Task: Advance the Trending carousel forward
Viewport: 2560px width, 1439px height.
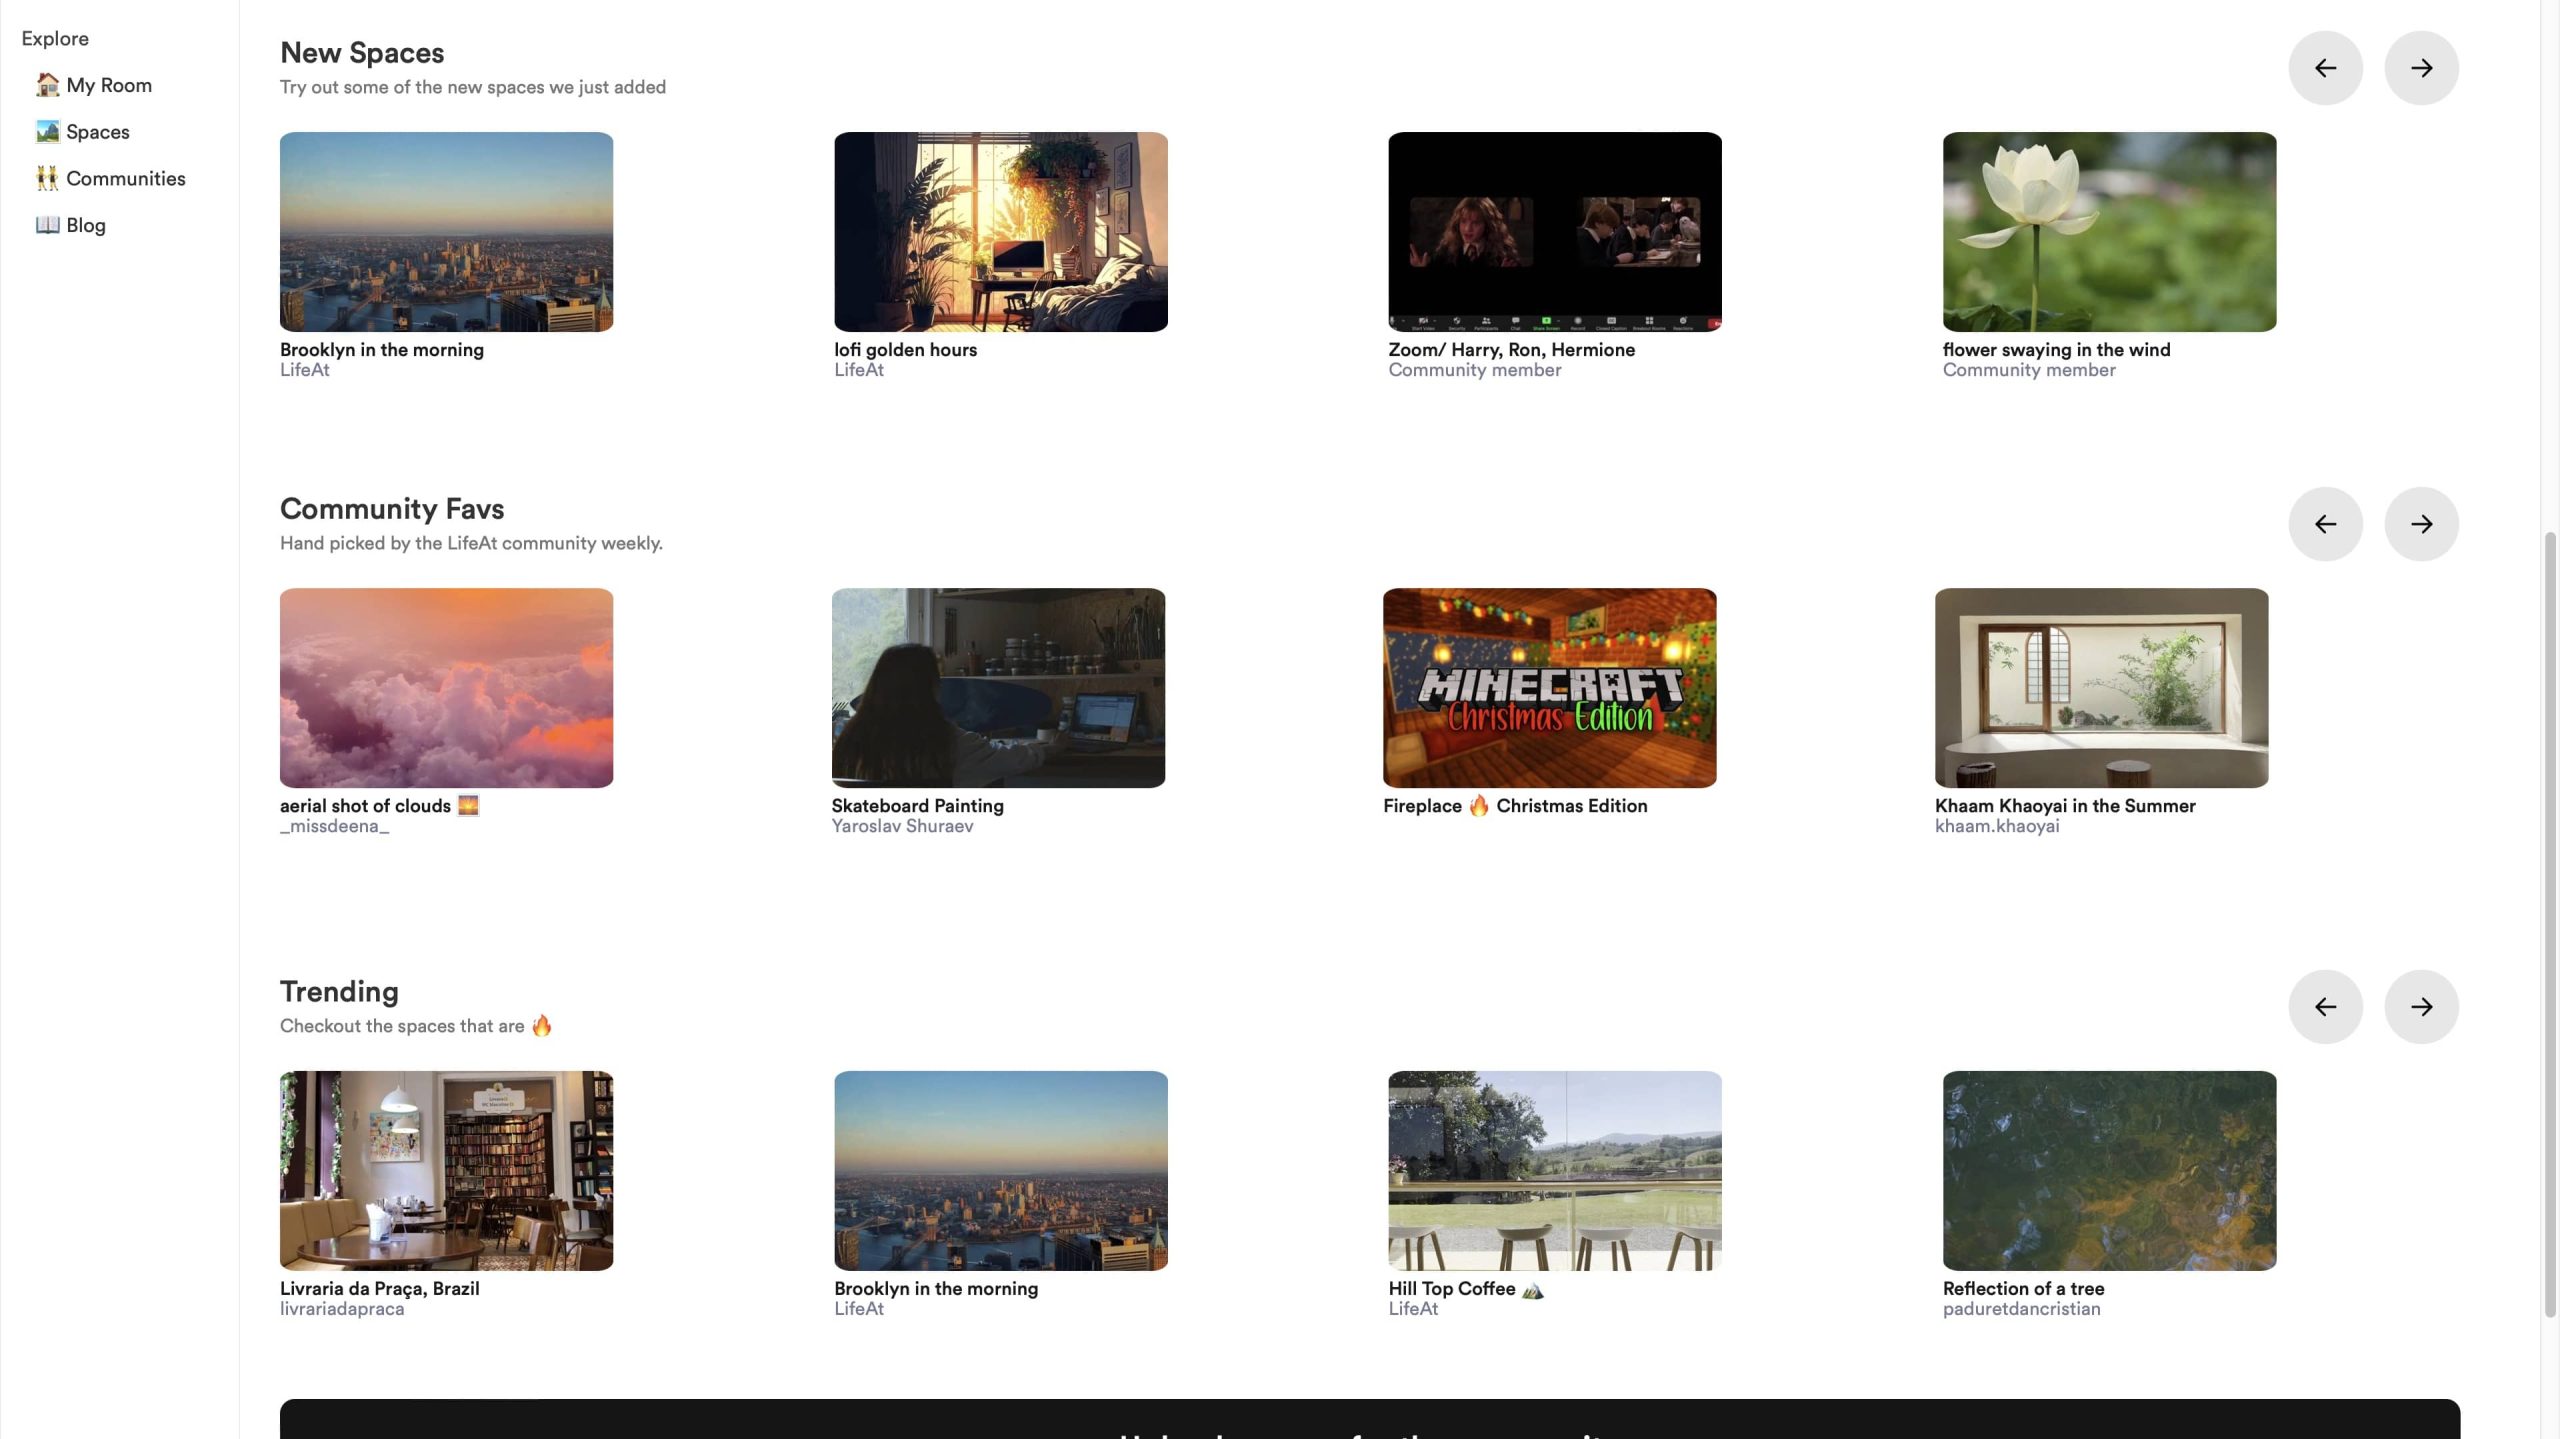Action: (2421, 1007)
